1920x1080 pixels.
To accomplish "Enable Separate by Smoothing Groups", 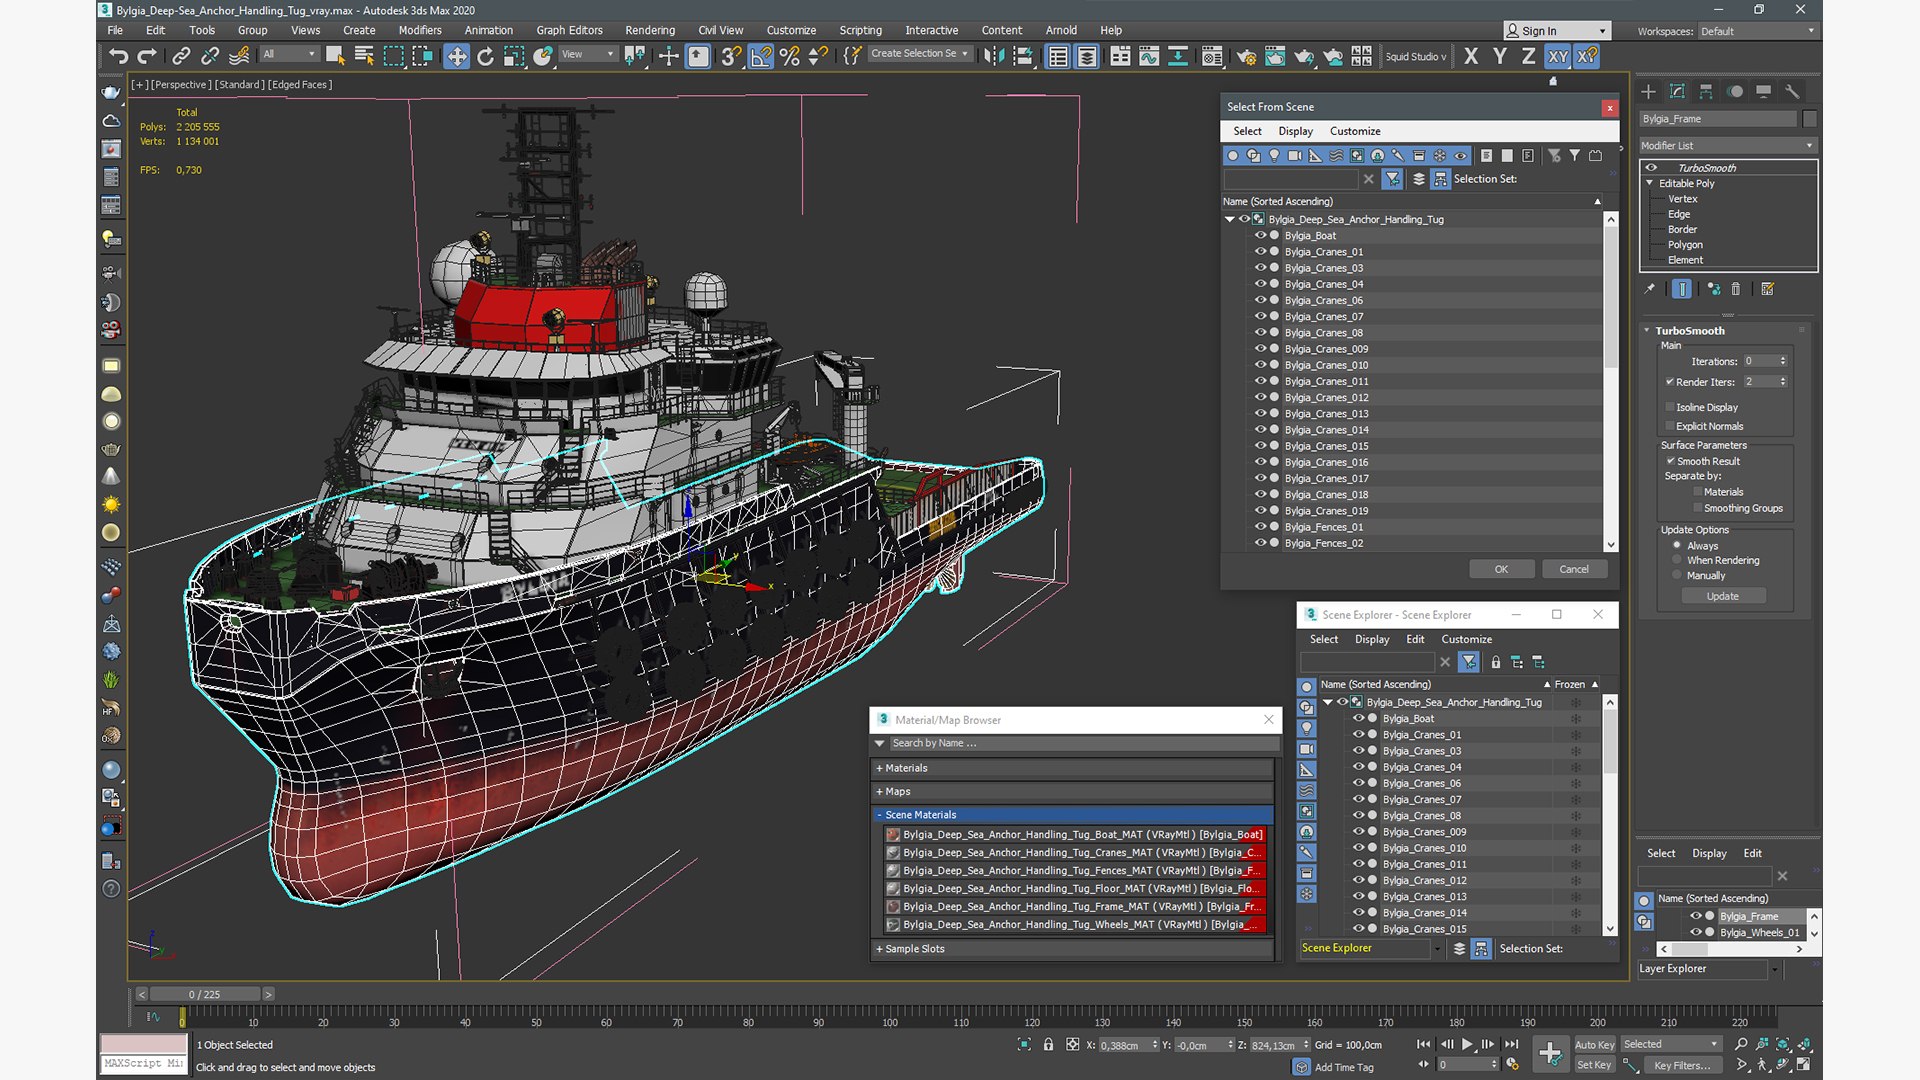I will 1698,508.
